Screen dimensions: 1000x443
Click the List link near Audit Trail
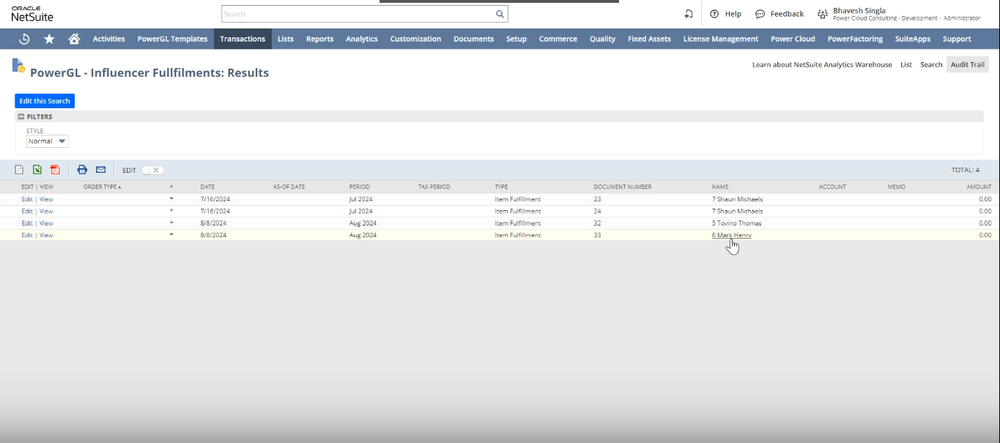(906, 64)
